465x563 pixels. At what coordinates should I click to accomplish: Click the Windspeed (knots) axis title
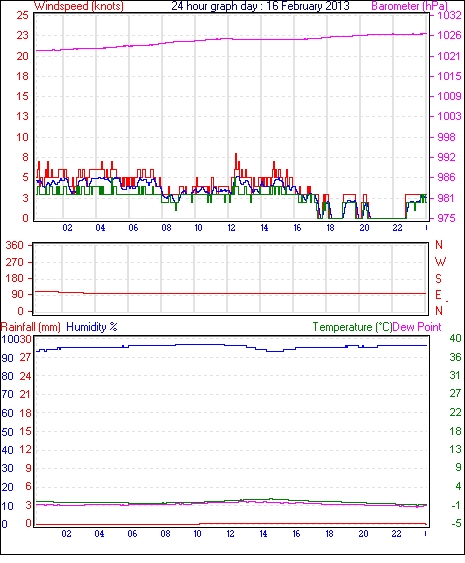pos(79,6)
